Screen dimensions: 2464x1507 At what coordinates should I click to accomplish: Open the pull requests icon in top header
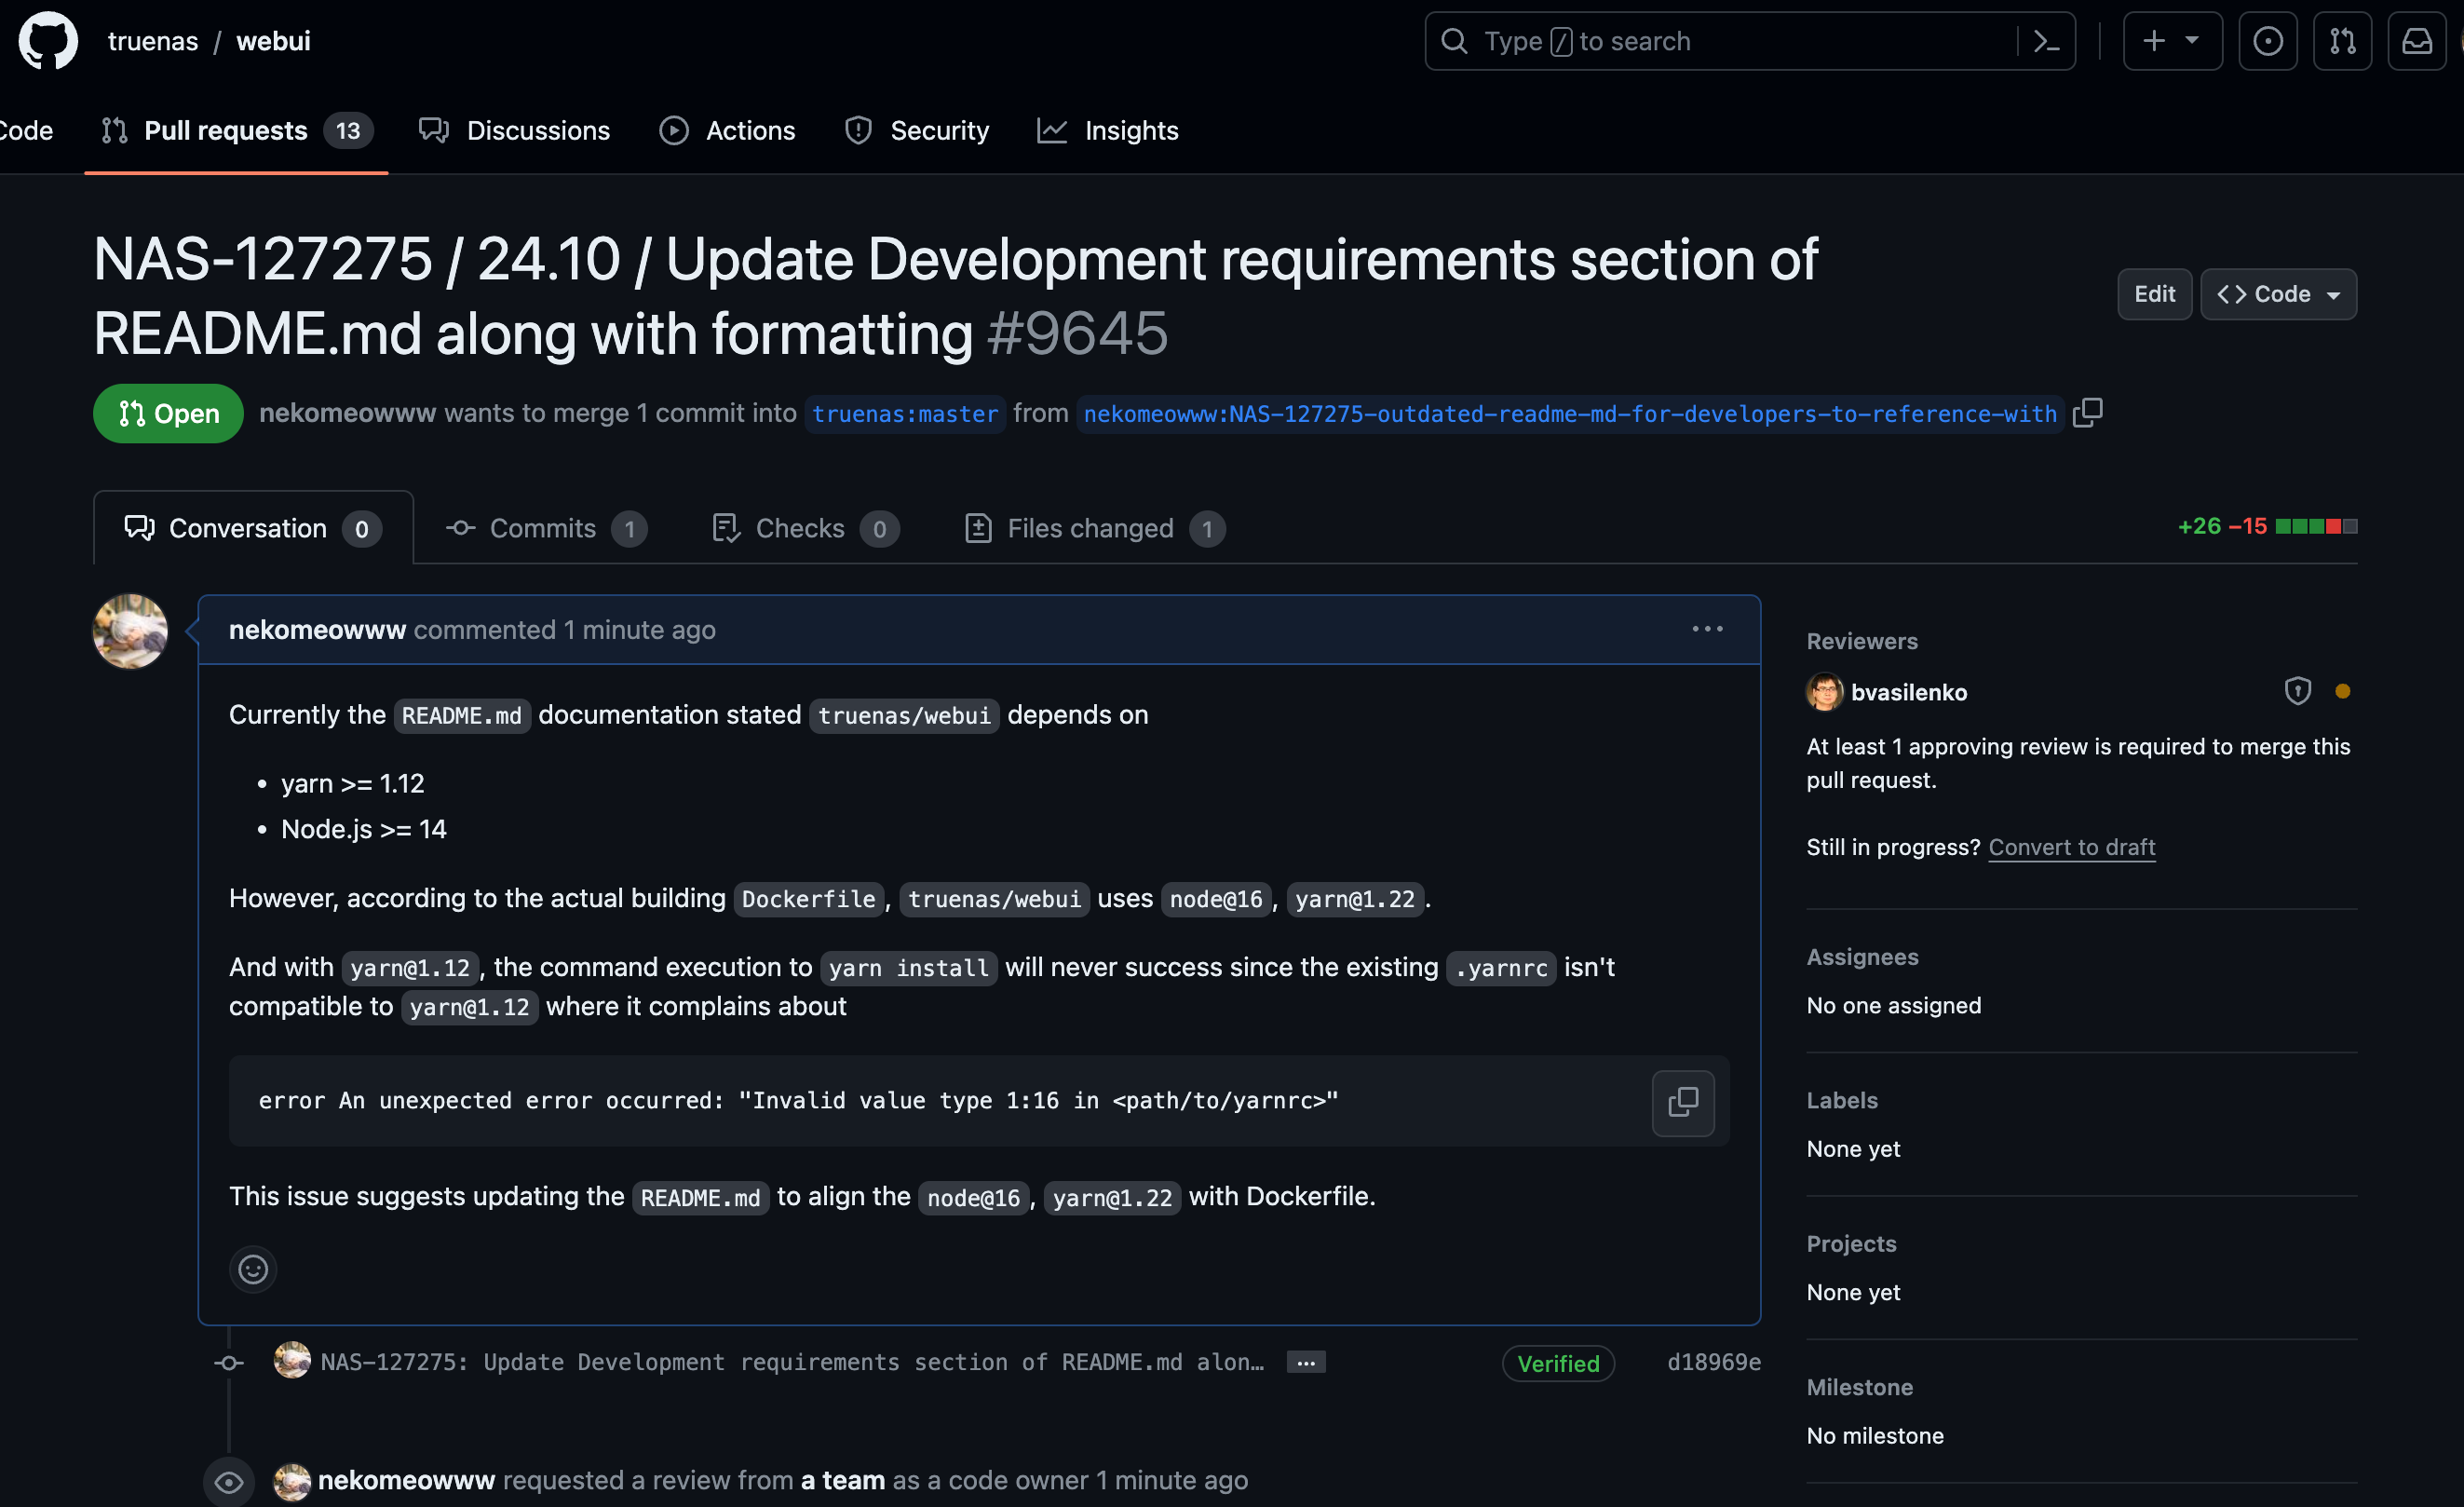(2342, 41)
